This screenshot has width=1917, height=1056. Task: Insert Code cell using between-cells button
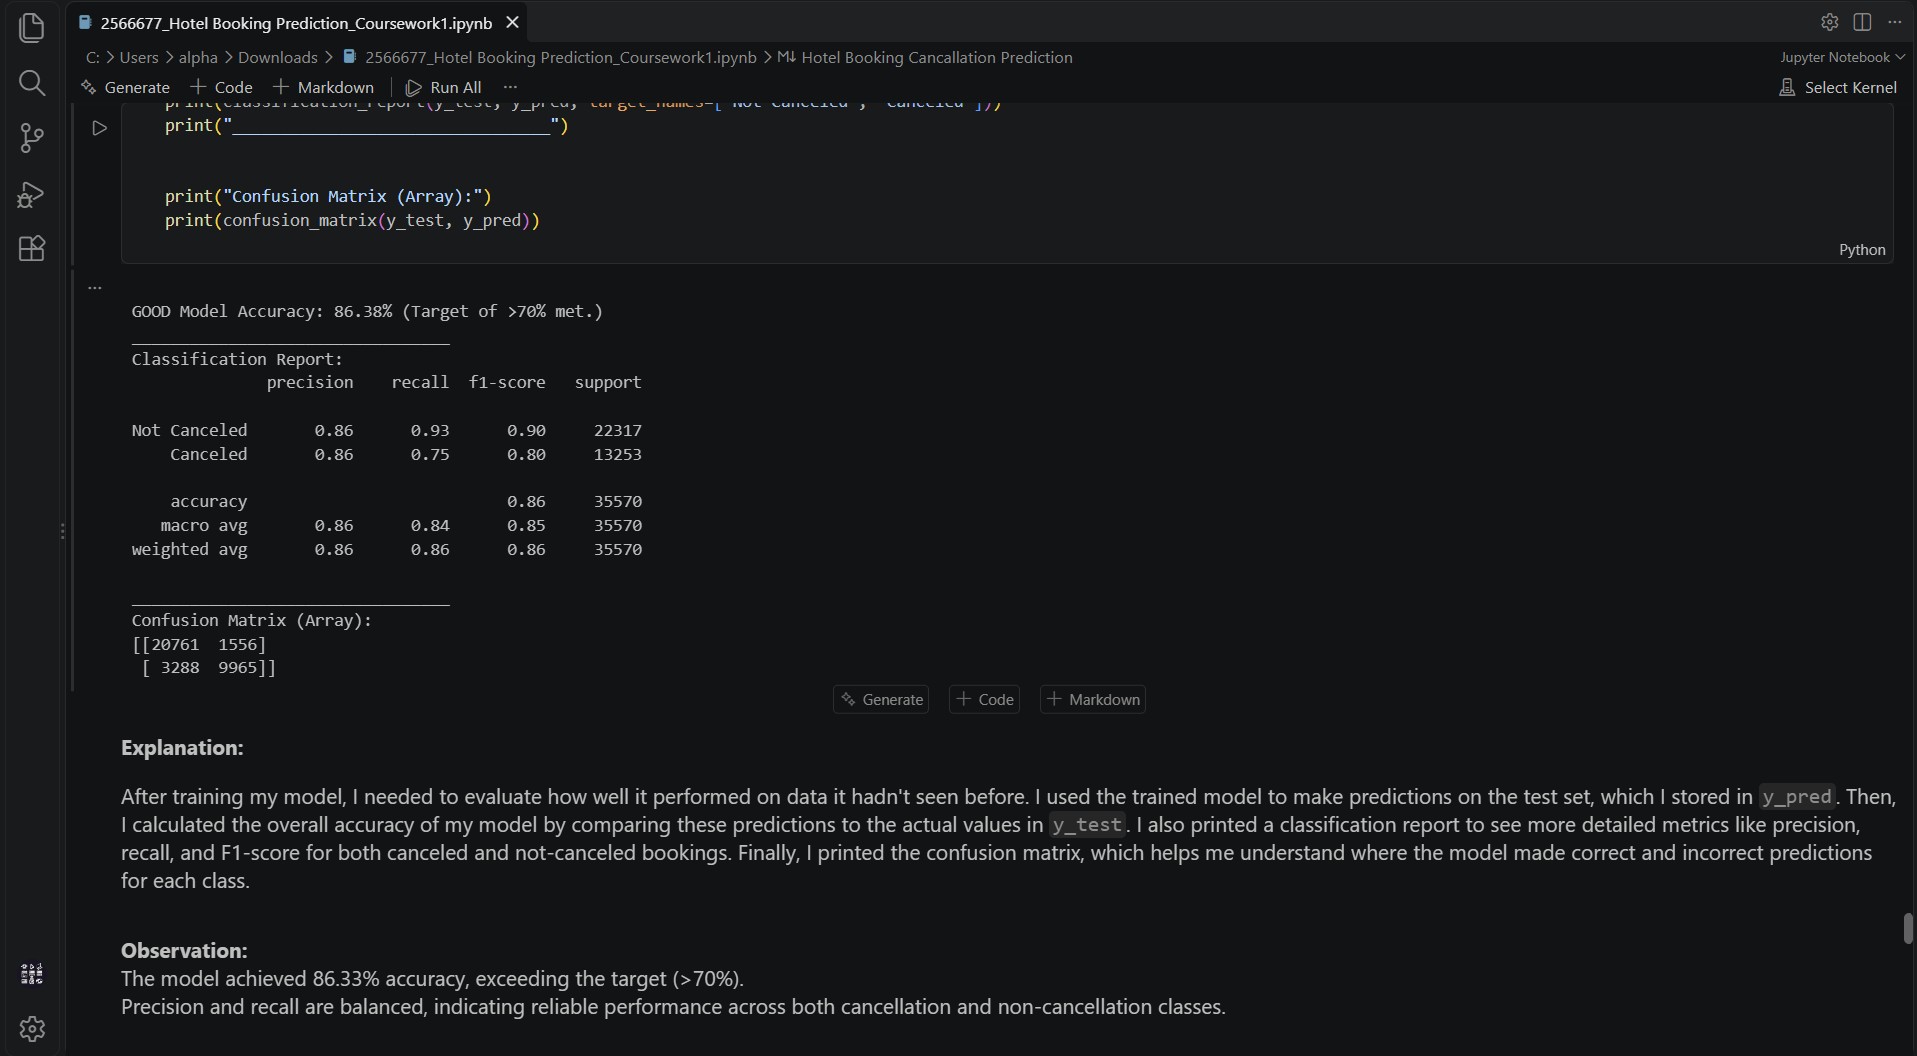tap(985, 699)
